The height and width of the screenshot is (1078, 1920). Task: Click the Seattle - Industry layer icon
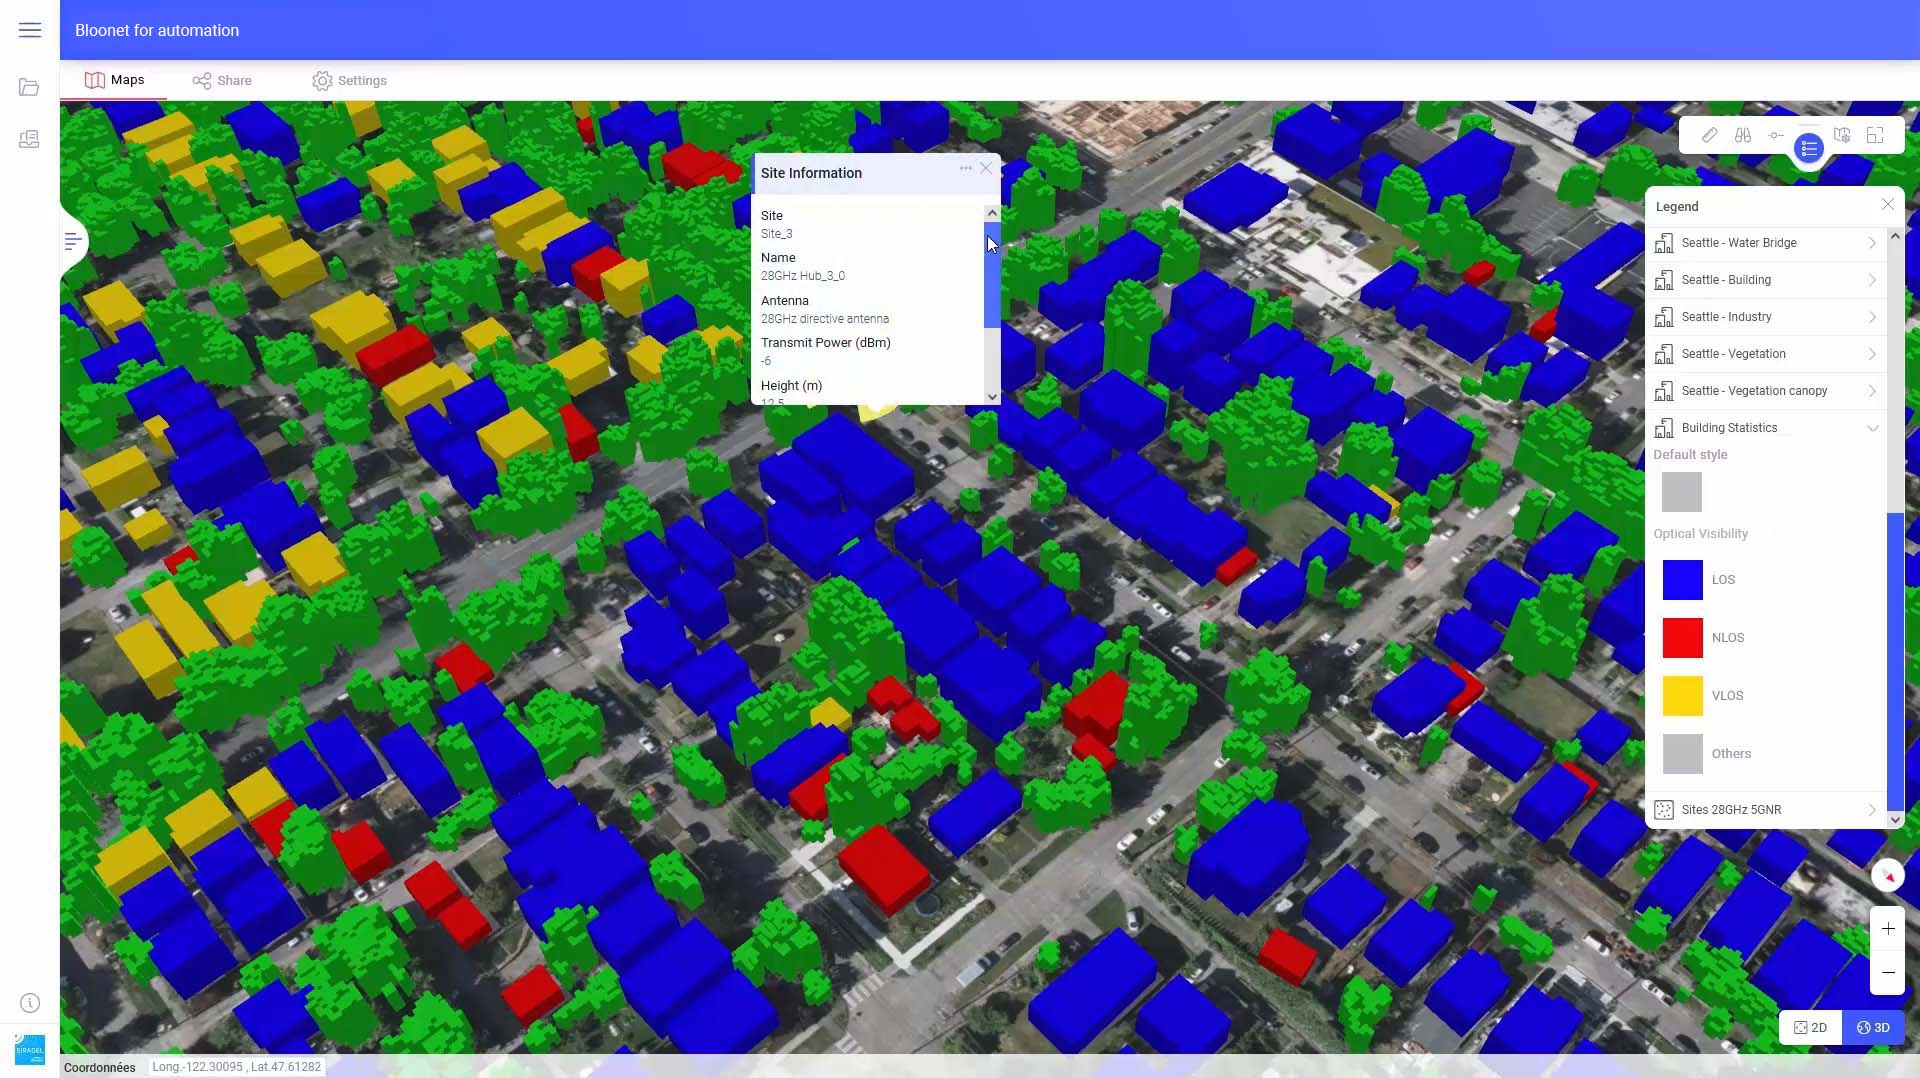tap(1664, 317)
